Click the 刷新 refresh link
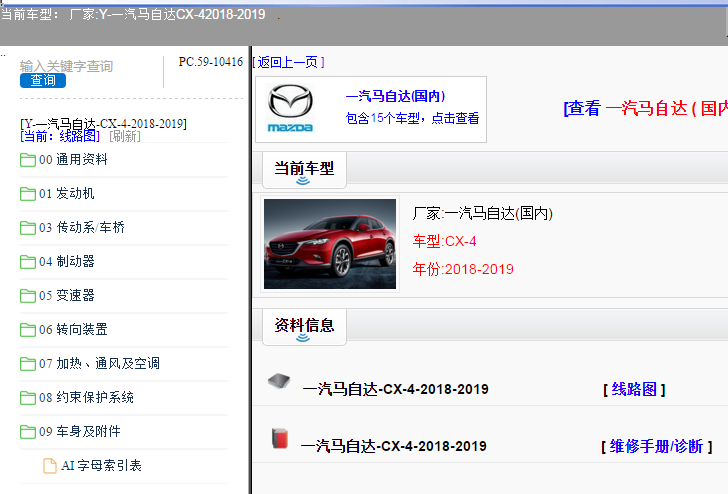 (125, 136)
